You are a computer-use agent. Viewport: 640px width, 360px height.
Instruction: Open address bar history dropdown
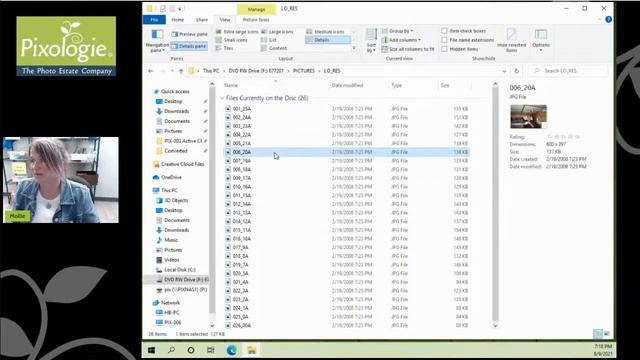pyautogui.click(x=504, y=71)
